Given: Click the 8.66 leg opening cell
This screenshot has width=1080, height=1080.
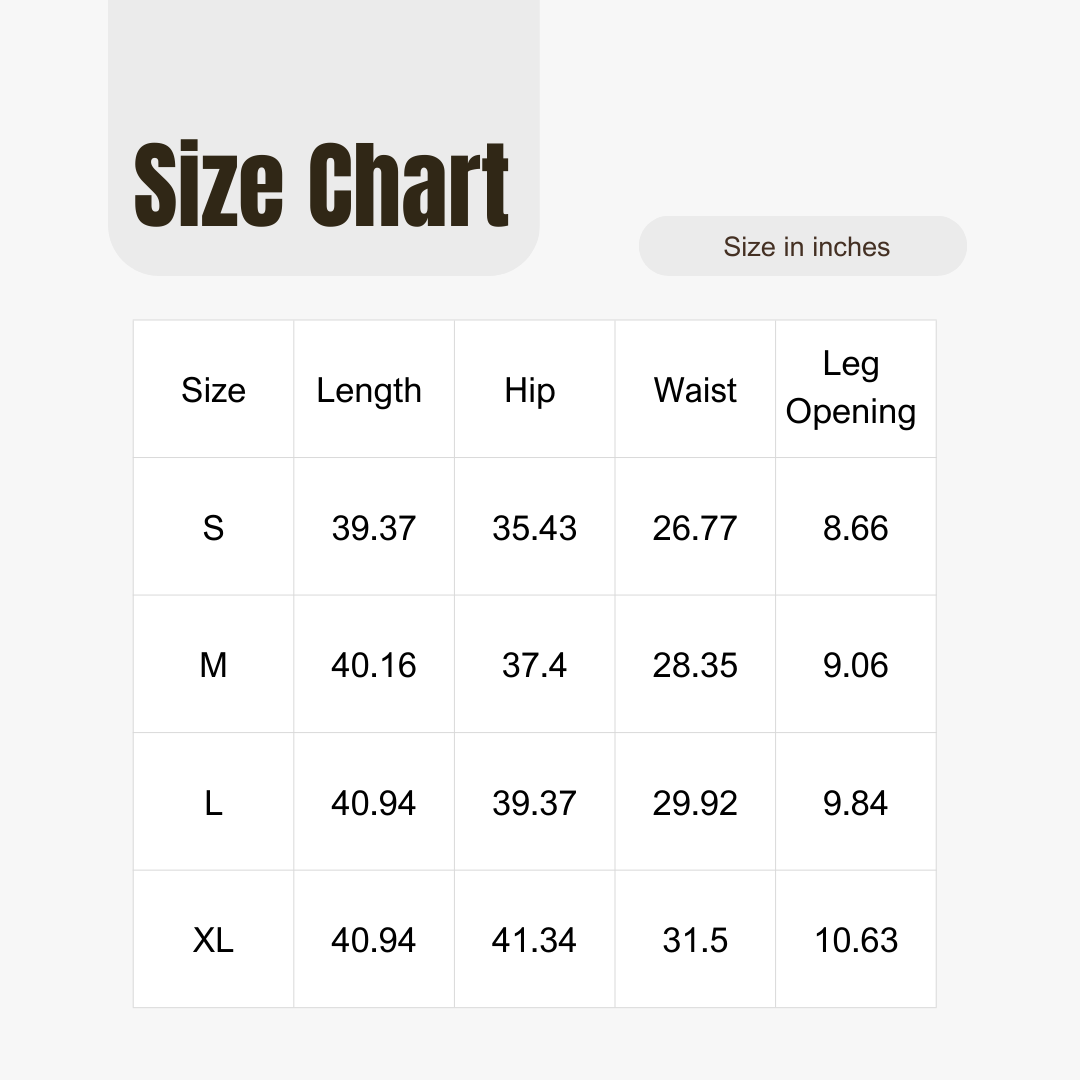Looking at the screenshot, I should pyautogui.click(x=855, y=528).
